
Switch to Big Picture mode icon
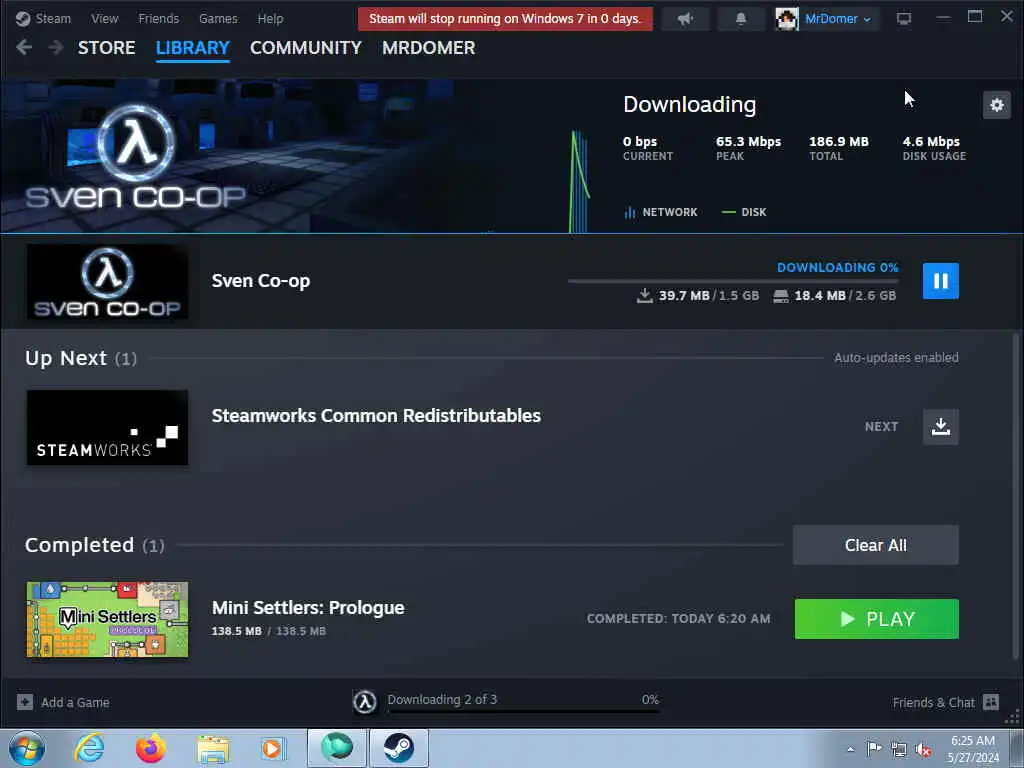point(904,19)
